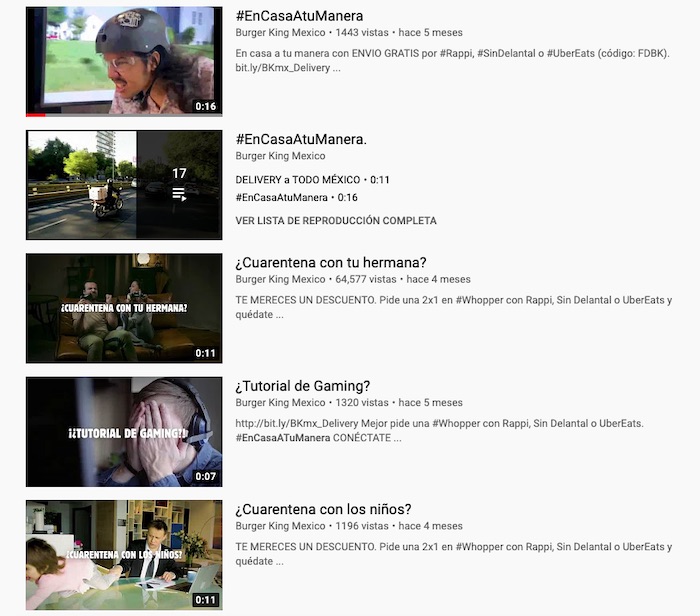This screenshot has height=616, width=700.
Task: Click the #EnCasaAtuManera video title
Action: (299, 16)
